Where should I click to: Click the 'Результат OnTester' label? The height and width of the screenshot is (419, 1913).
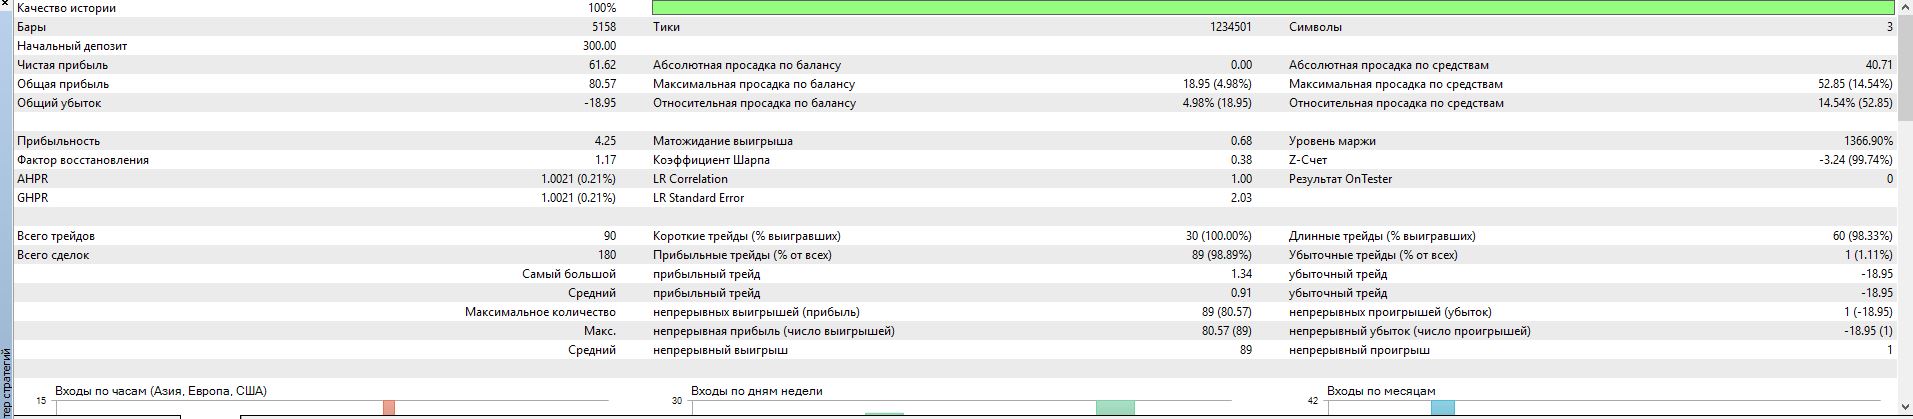coord(1340,179)
